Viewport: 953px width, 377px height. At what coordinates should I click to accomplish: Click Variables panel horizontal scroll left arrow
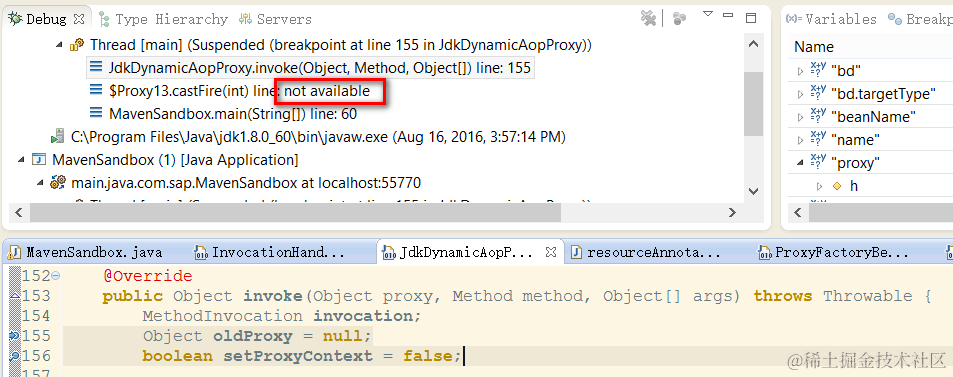[x=797, y=212]
